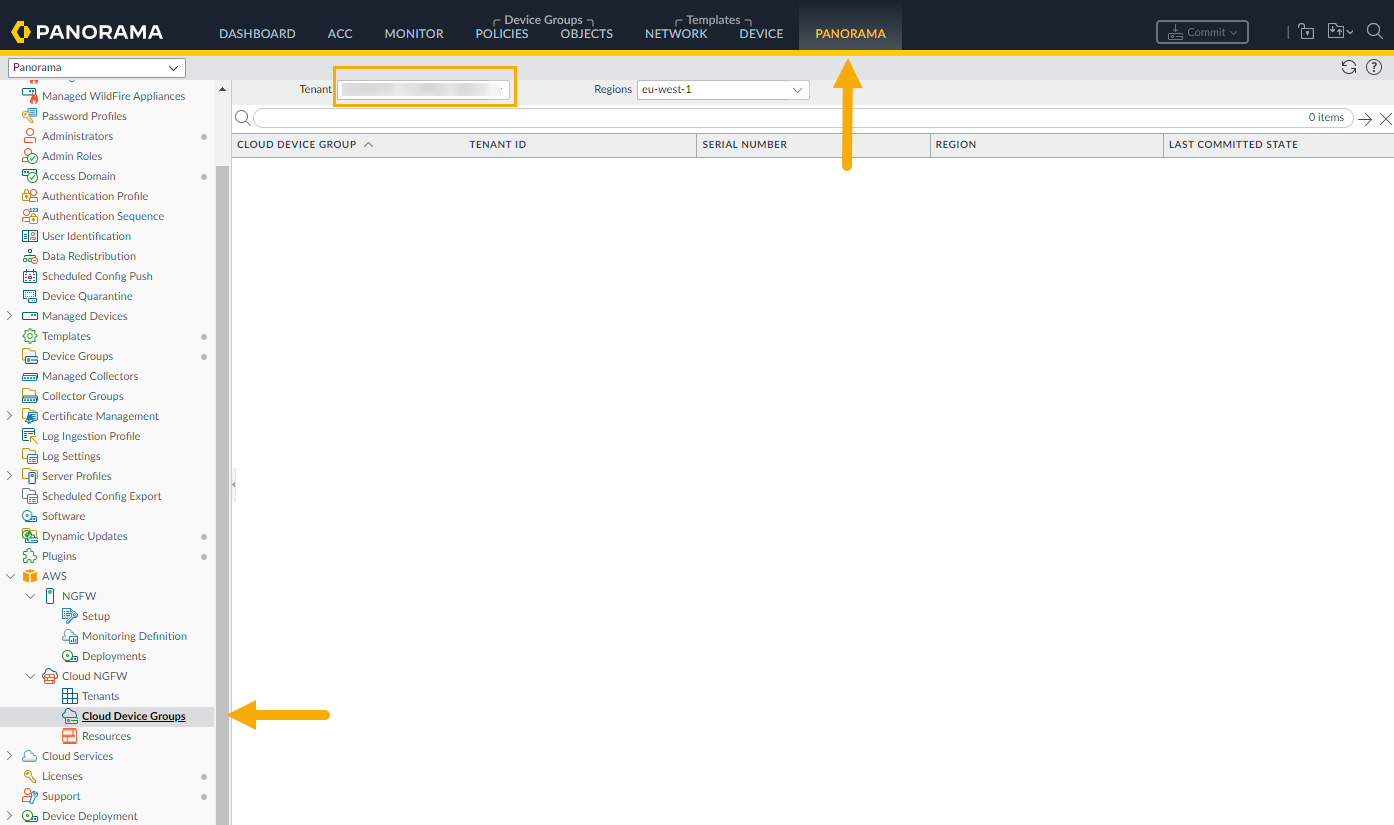The image size is (1394, 825).
Task: Click the Collector Groups icon
Action: [x=30, y=396]
